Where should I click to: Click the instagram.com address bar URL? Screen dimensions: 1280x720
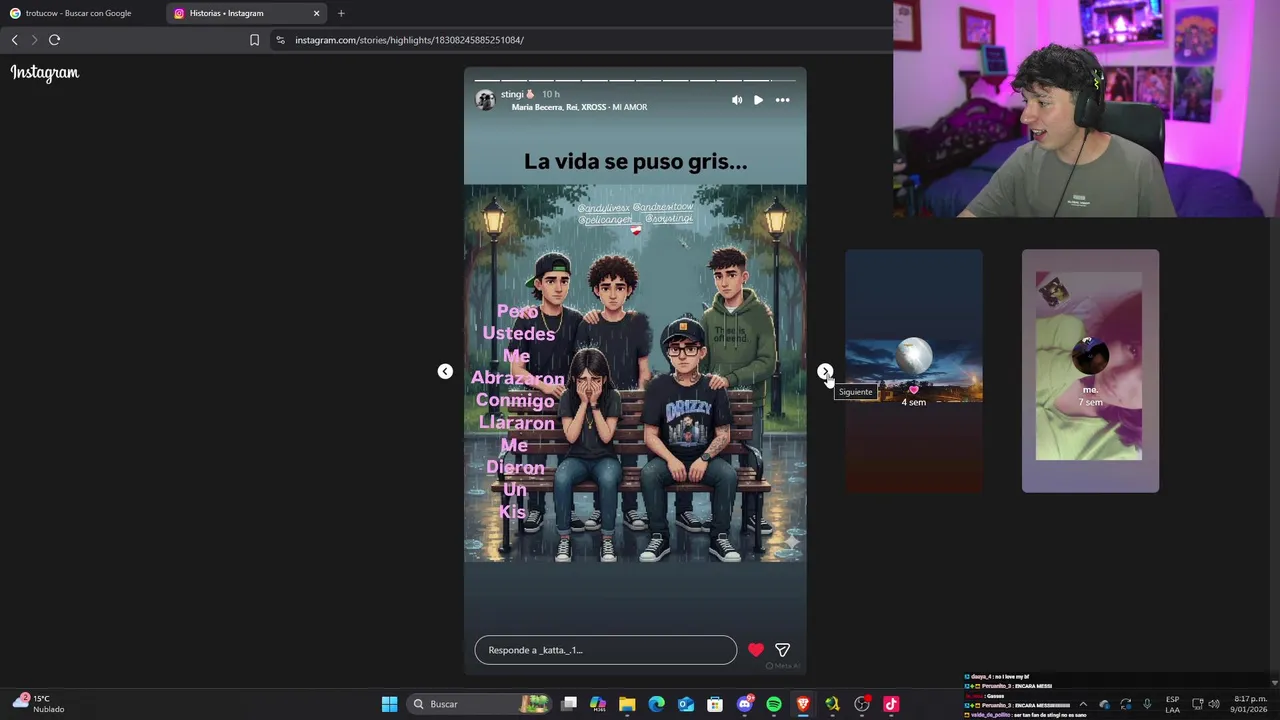tap(409, 40)
